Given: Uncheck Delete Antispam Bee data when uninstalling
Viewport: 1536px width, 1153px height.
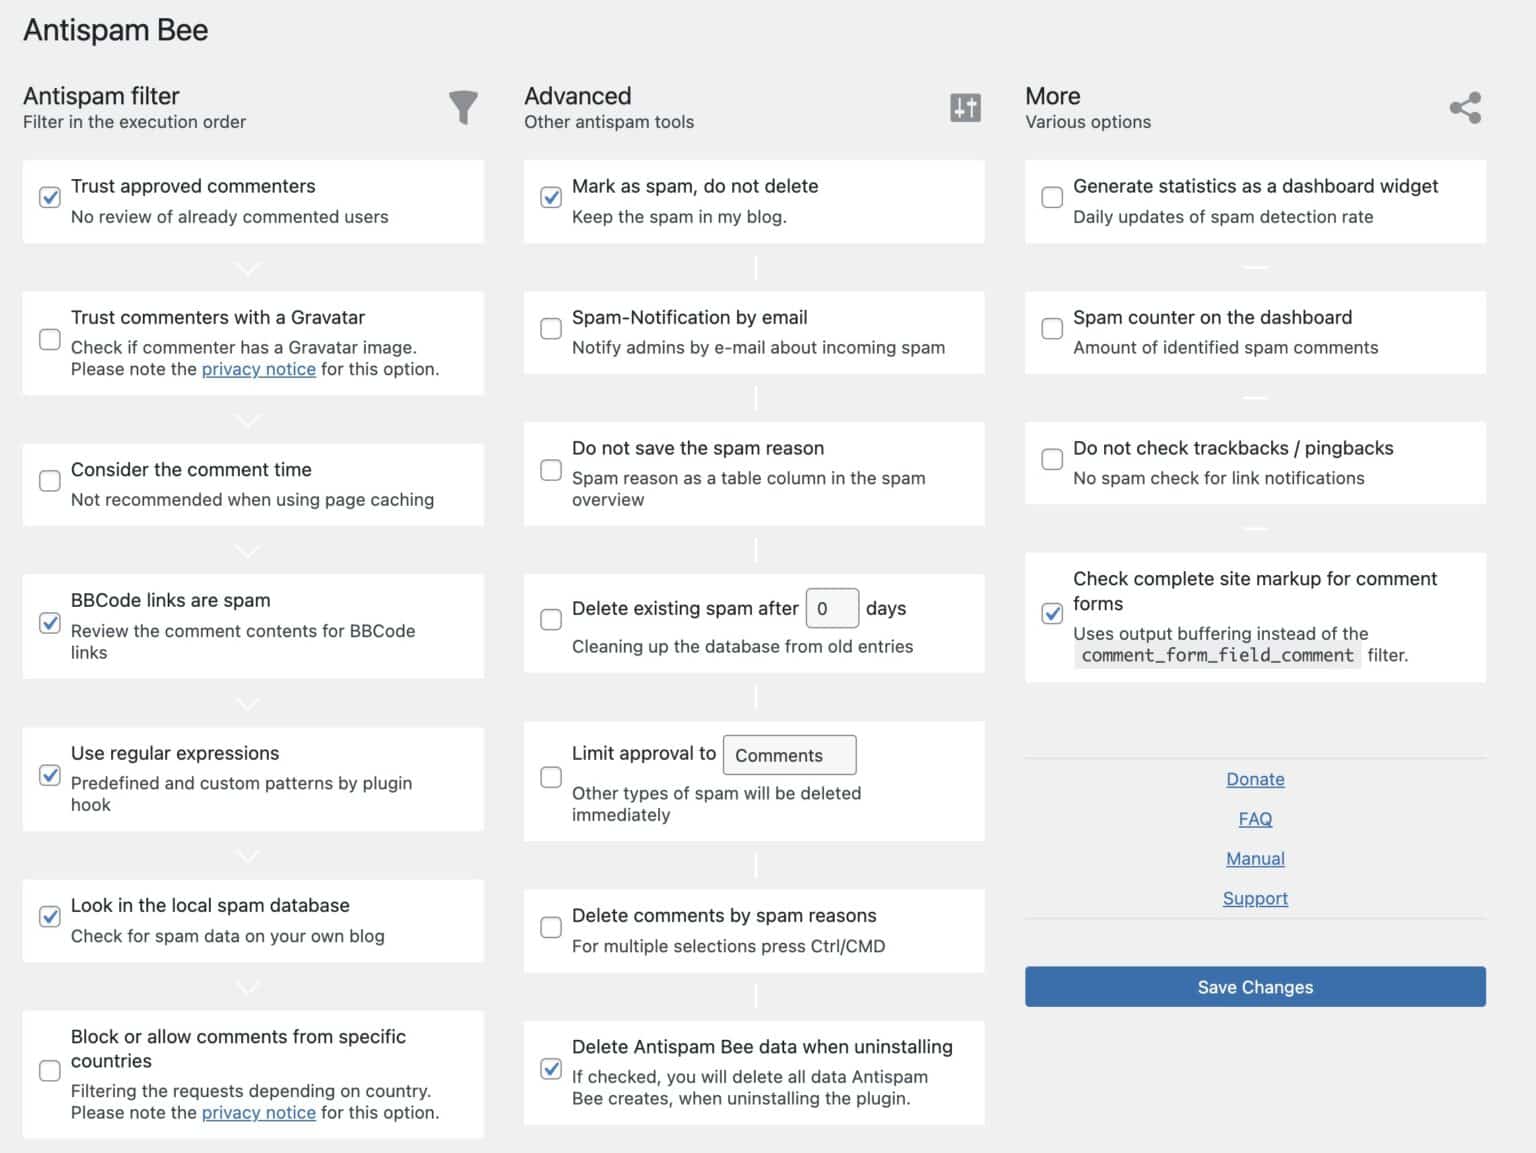Looking at the screenshot, I should click(x=551, y=1069).
